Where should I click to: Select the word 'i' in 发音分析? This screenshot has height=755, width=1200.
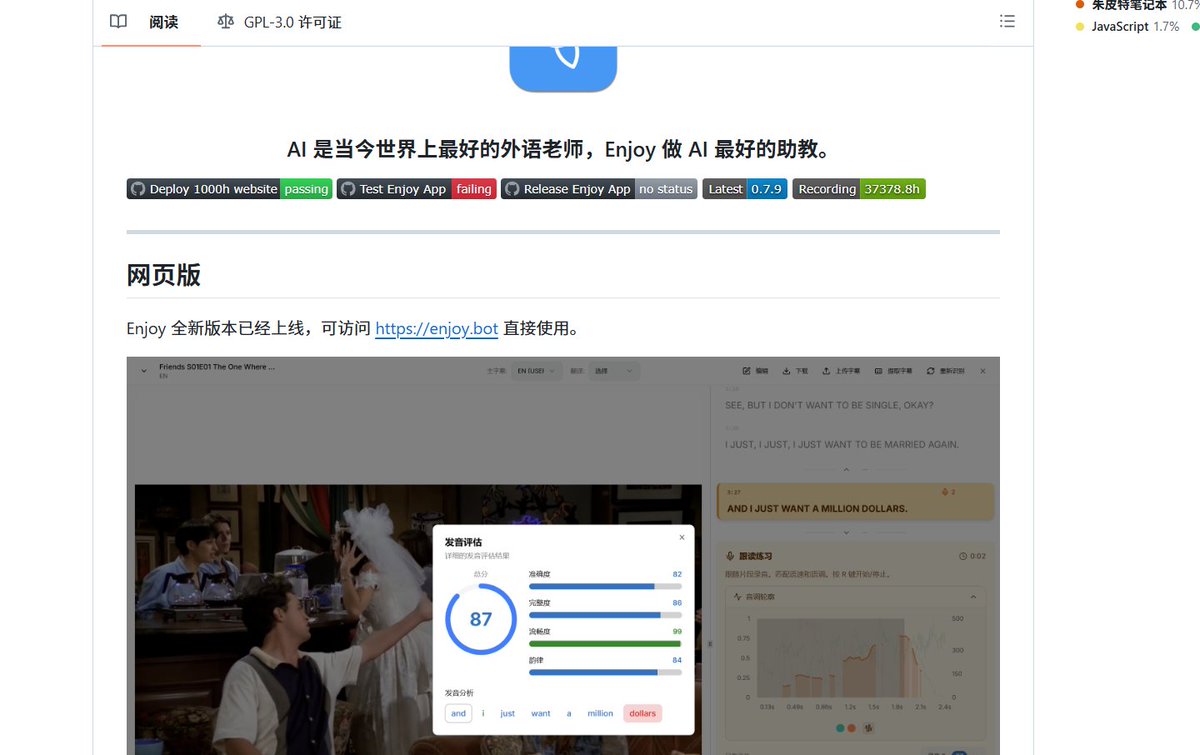click(483, 713)
